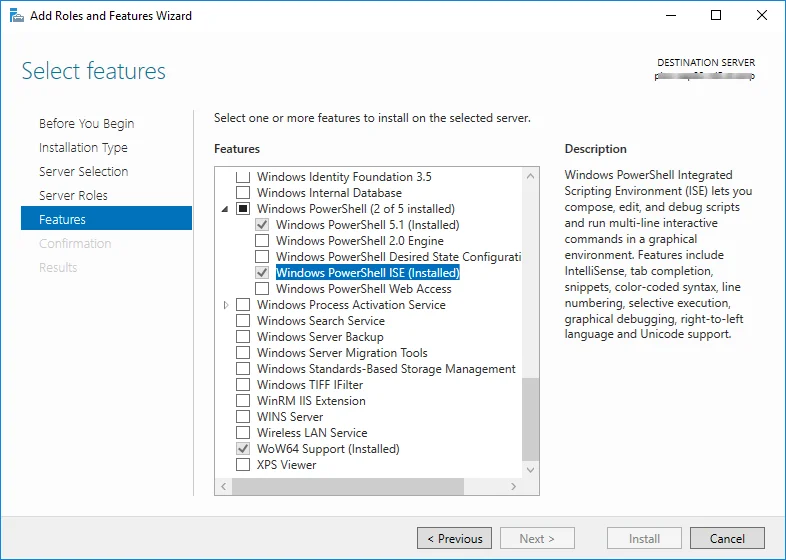
Task: Enable Windows PowerShell Web Access checkbox
Action: point(262,289)
